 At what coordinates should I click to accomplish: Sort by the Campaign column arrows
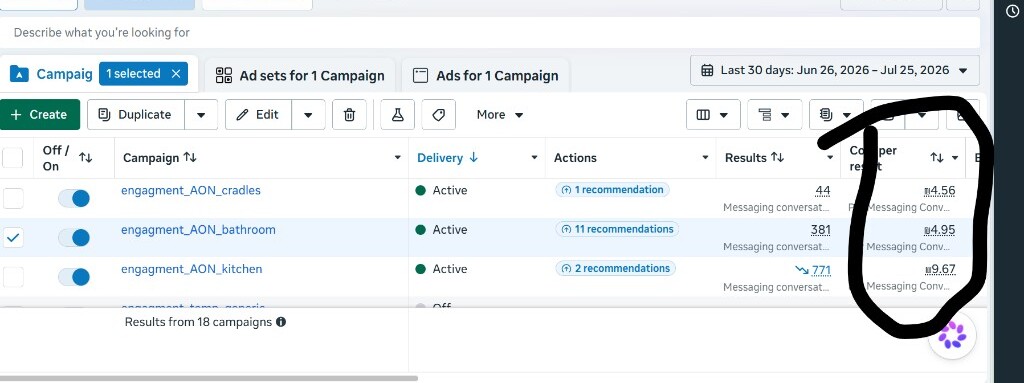point(190,158)
